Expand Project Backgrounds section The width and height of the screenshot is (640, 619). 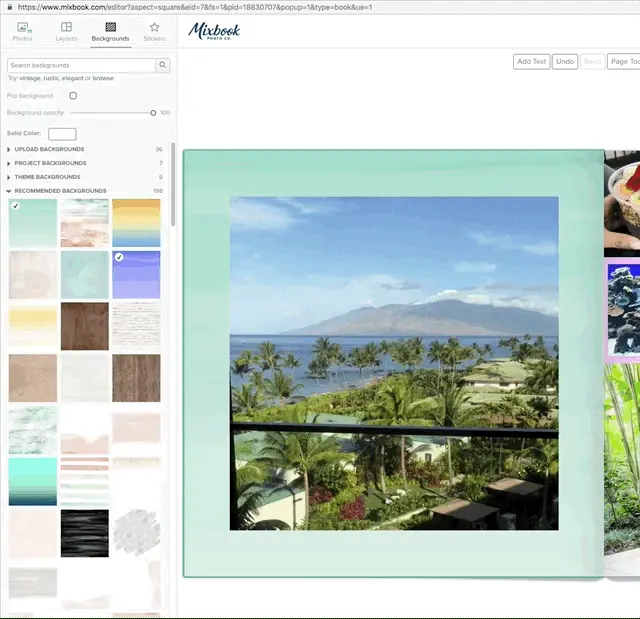click(50, 163)
